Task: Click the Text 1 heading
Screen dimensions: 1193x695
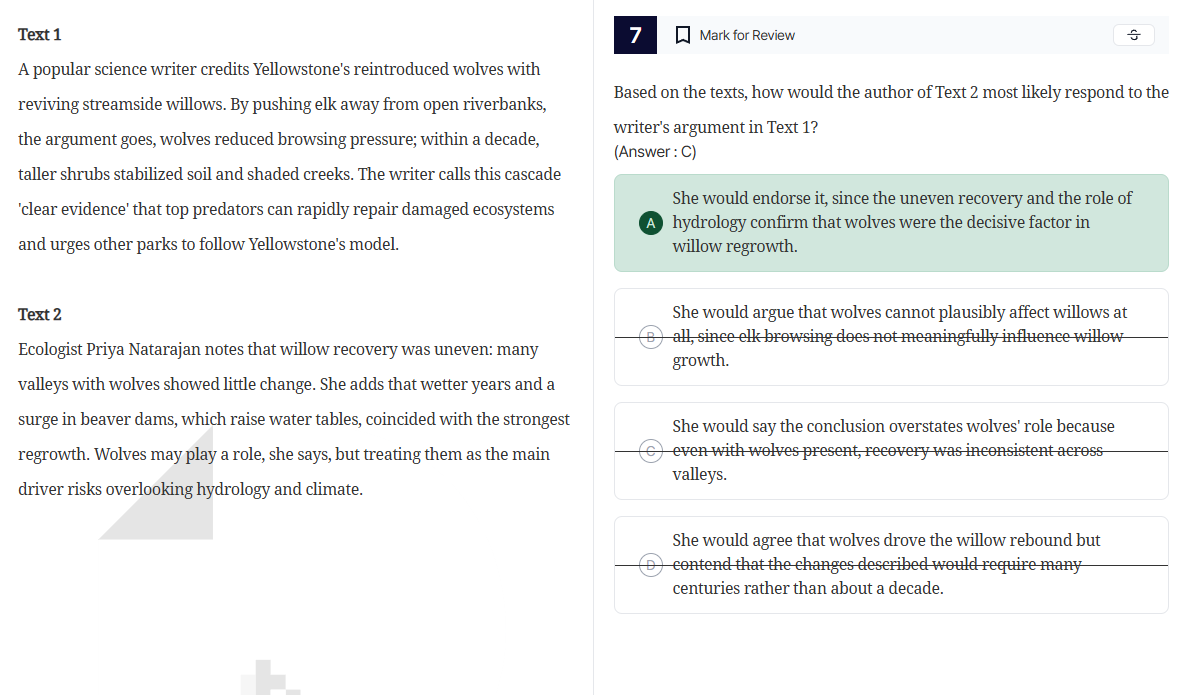Action: 39,33
